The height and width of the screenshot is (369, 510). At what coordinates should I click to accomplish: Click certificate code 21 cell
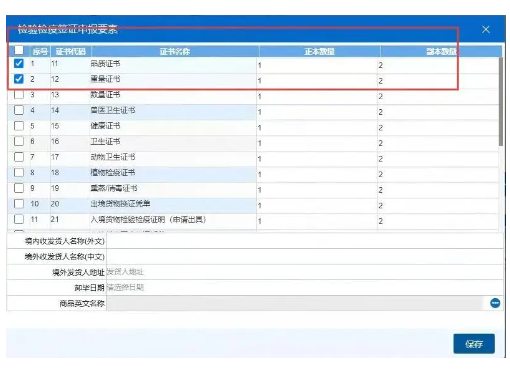tap(70, 220)
